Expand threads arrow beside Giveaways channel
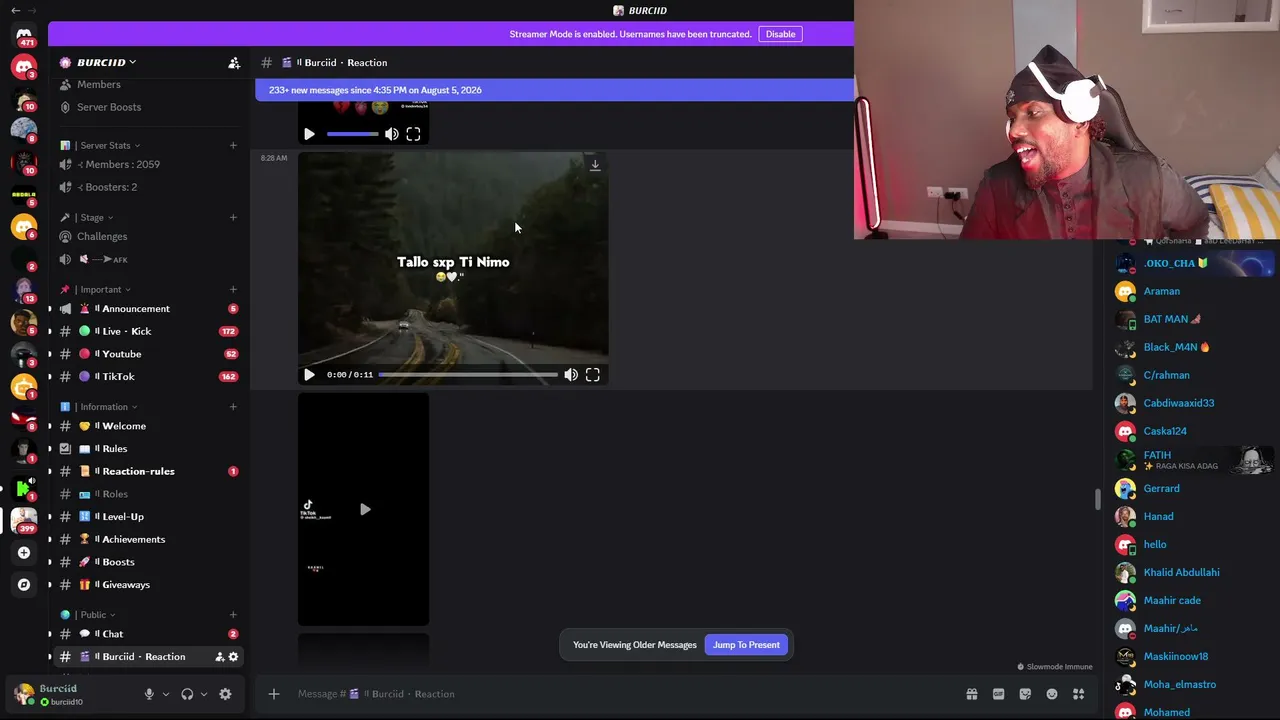Screen dimensions: 1280x720 50,585
